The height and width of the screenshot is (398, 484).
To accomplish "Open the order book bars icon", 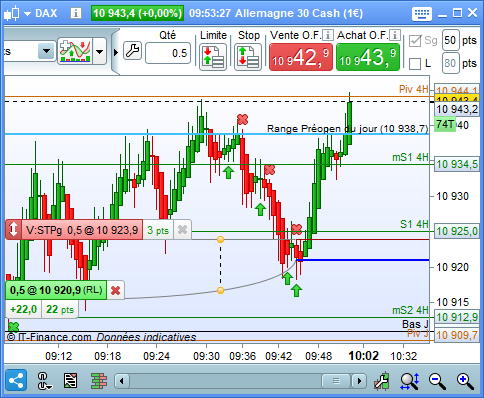I will [x=99, y=381].
